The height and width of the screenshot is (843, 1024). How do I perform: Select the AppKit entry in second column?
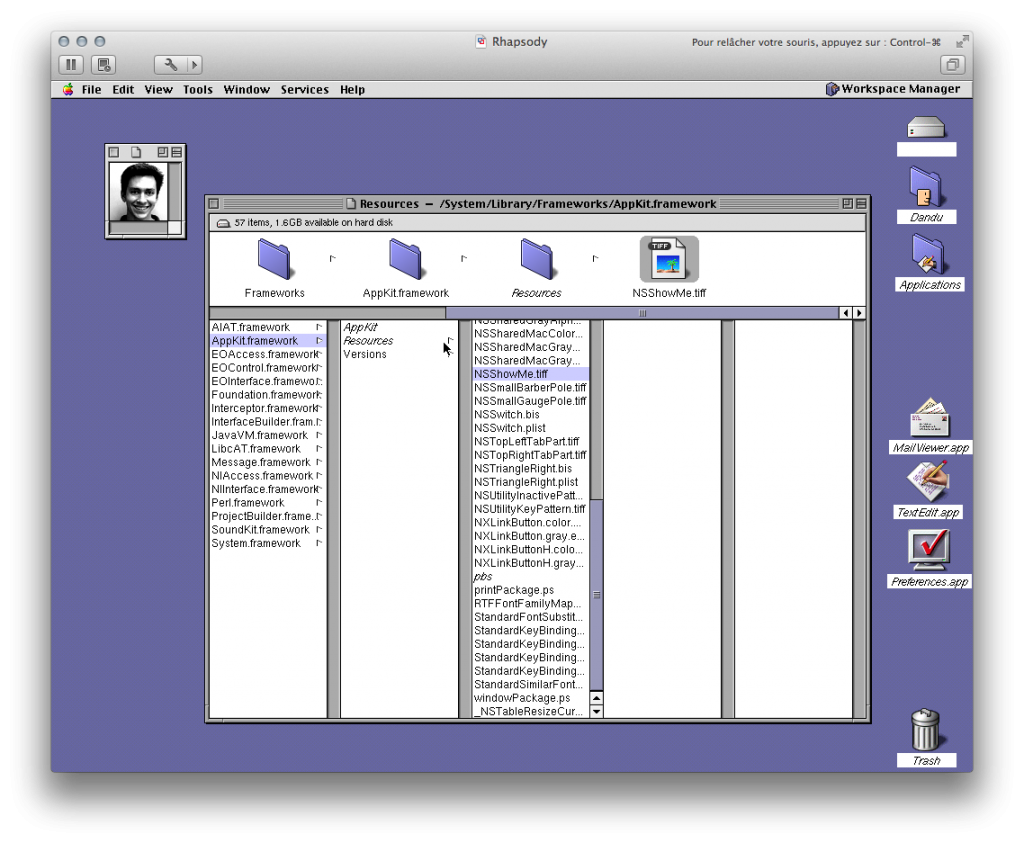coord(399,327)
